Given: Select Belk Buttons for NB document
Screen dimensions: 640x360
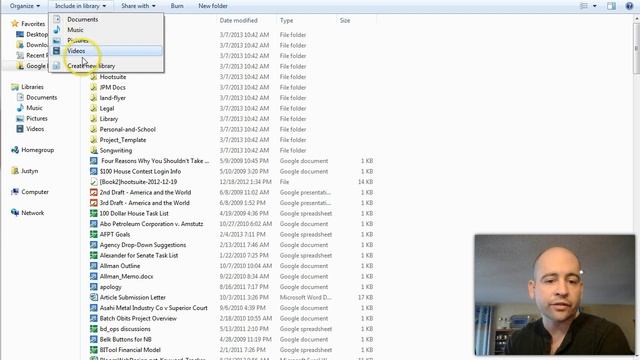Looking at the screenshot, I should click(125, 340).
